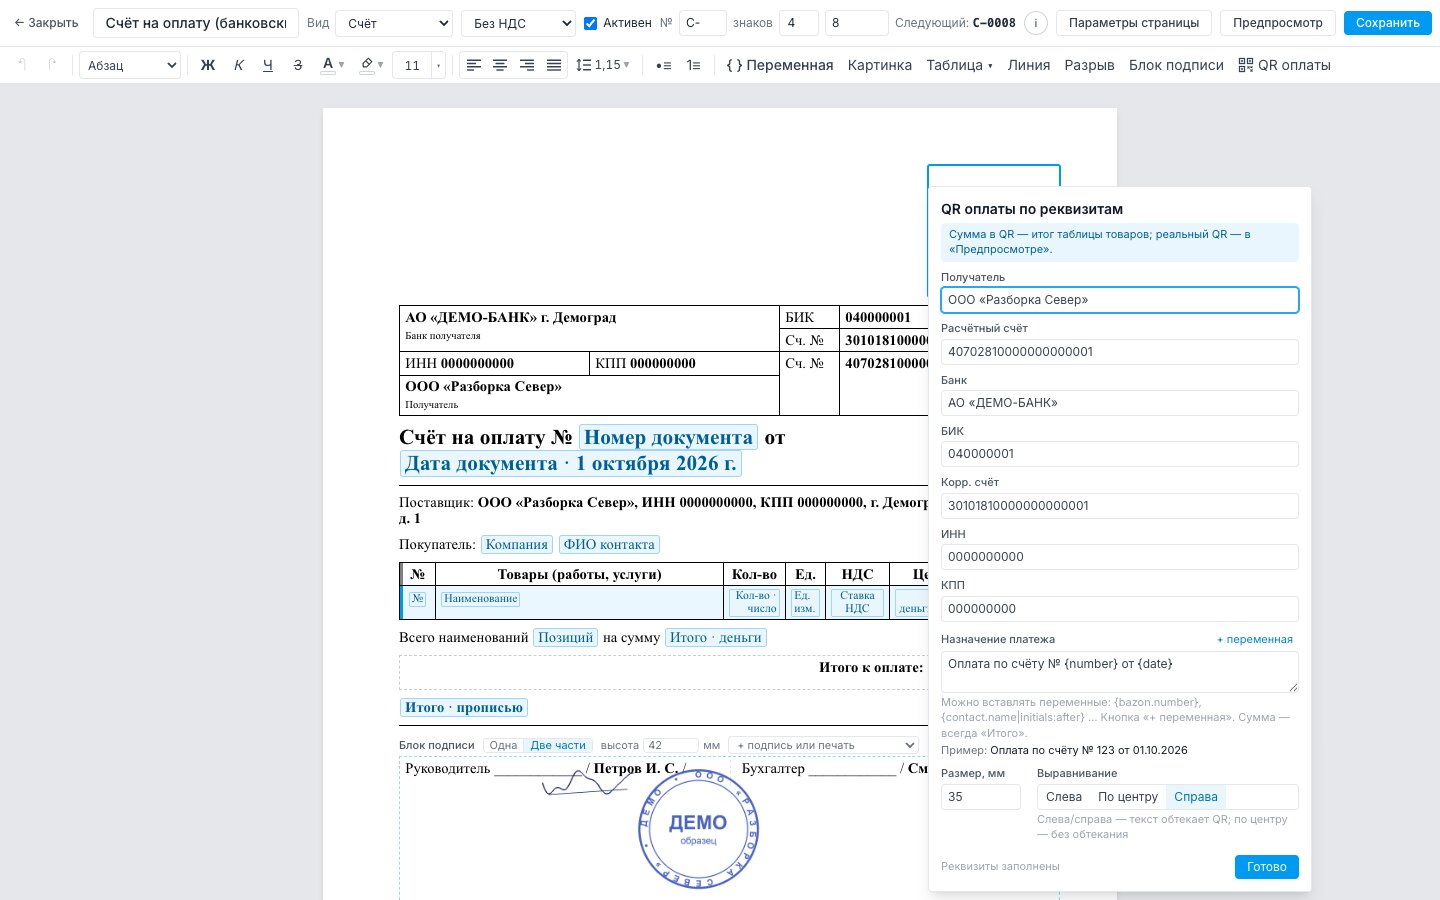Viewport: 1440px width, 900px height.
Task: Toggle italic formatting (К)
Action: click(x=238, y=65)
